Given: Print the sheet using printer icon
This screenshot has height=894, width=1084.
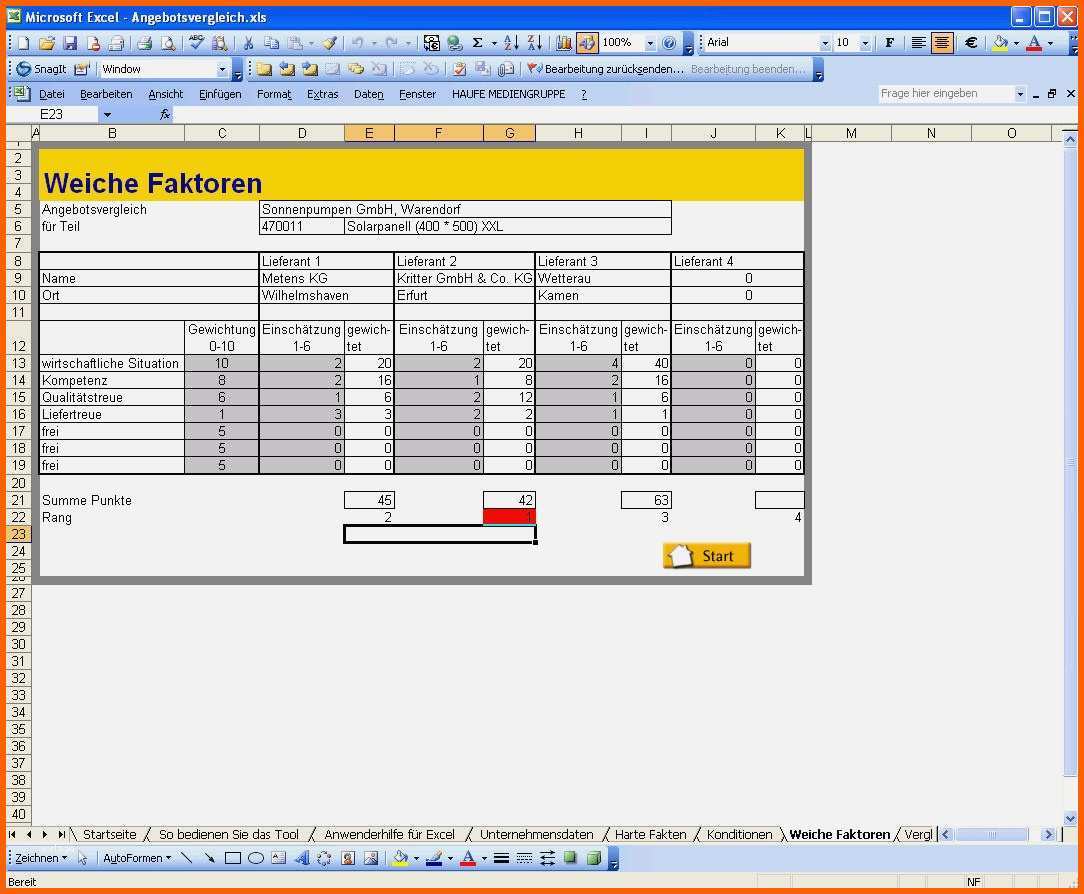Looking at the screenshot, I should (144, 44).
